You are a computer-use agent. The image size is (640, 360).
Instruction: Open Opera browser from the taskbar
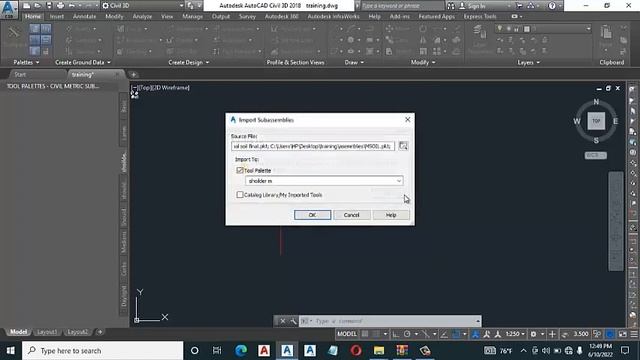356,351
